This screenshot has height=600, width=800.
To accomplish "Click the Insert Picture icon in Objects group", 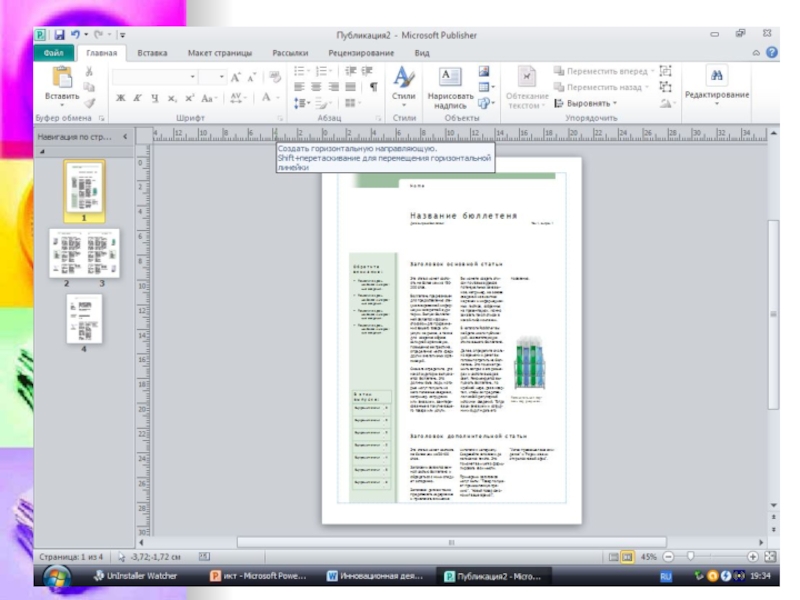I will click(485, 71).
